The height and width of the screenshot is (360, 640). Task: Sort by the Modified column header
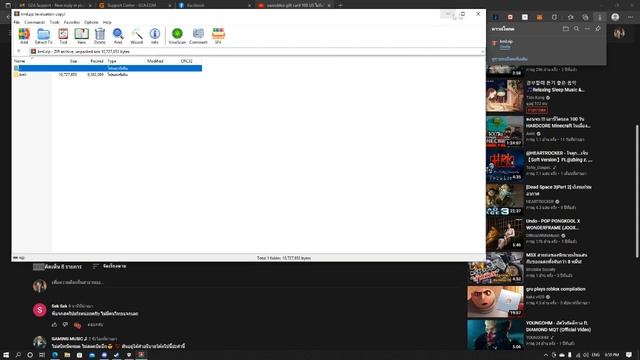click(x=155, y=61)
